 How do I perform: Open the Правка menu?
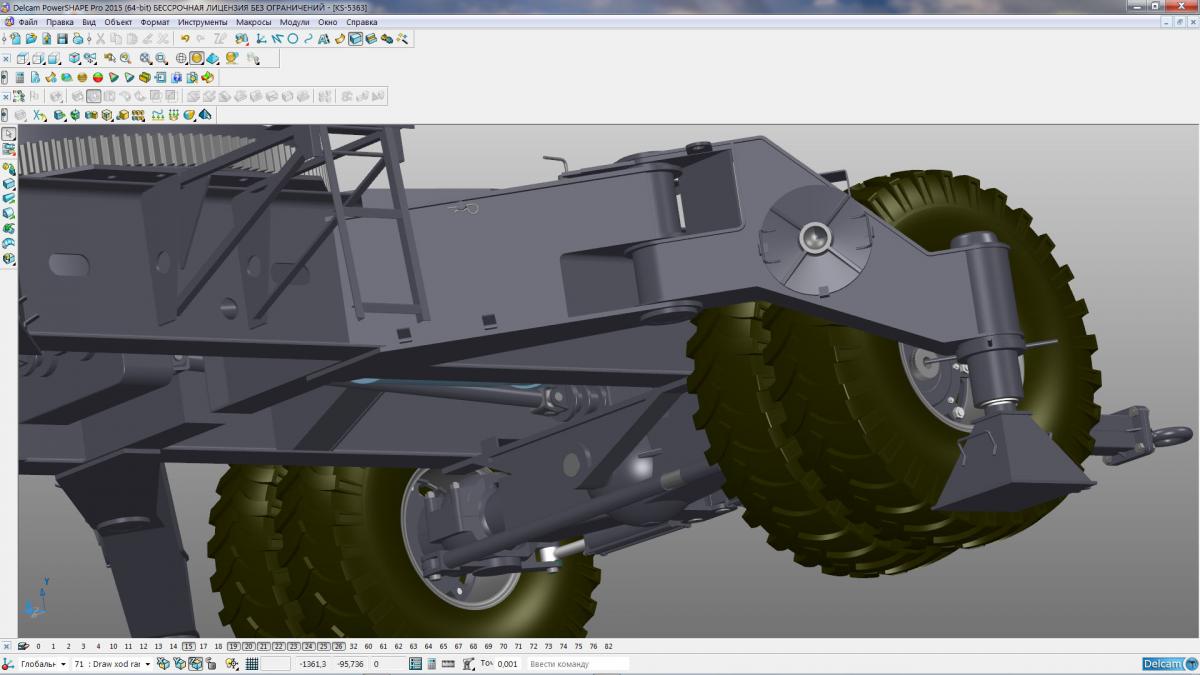point(60,21)
